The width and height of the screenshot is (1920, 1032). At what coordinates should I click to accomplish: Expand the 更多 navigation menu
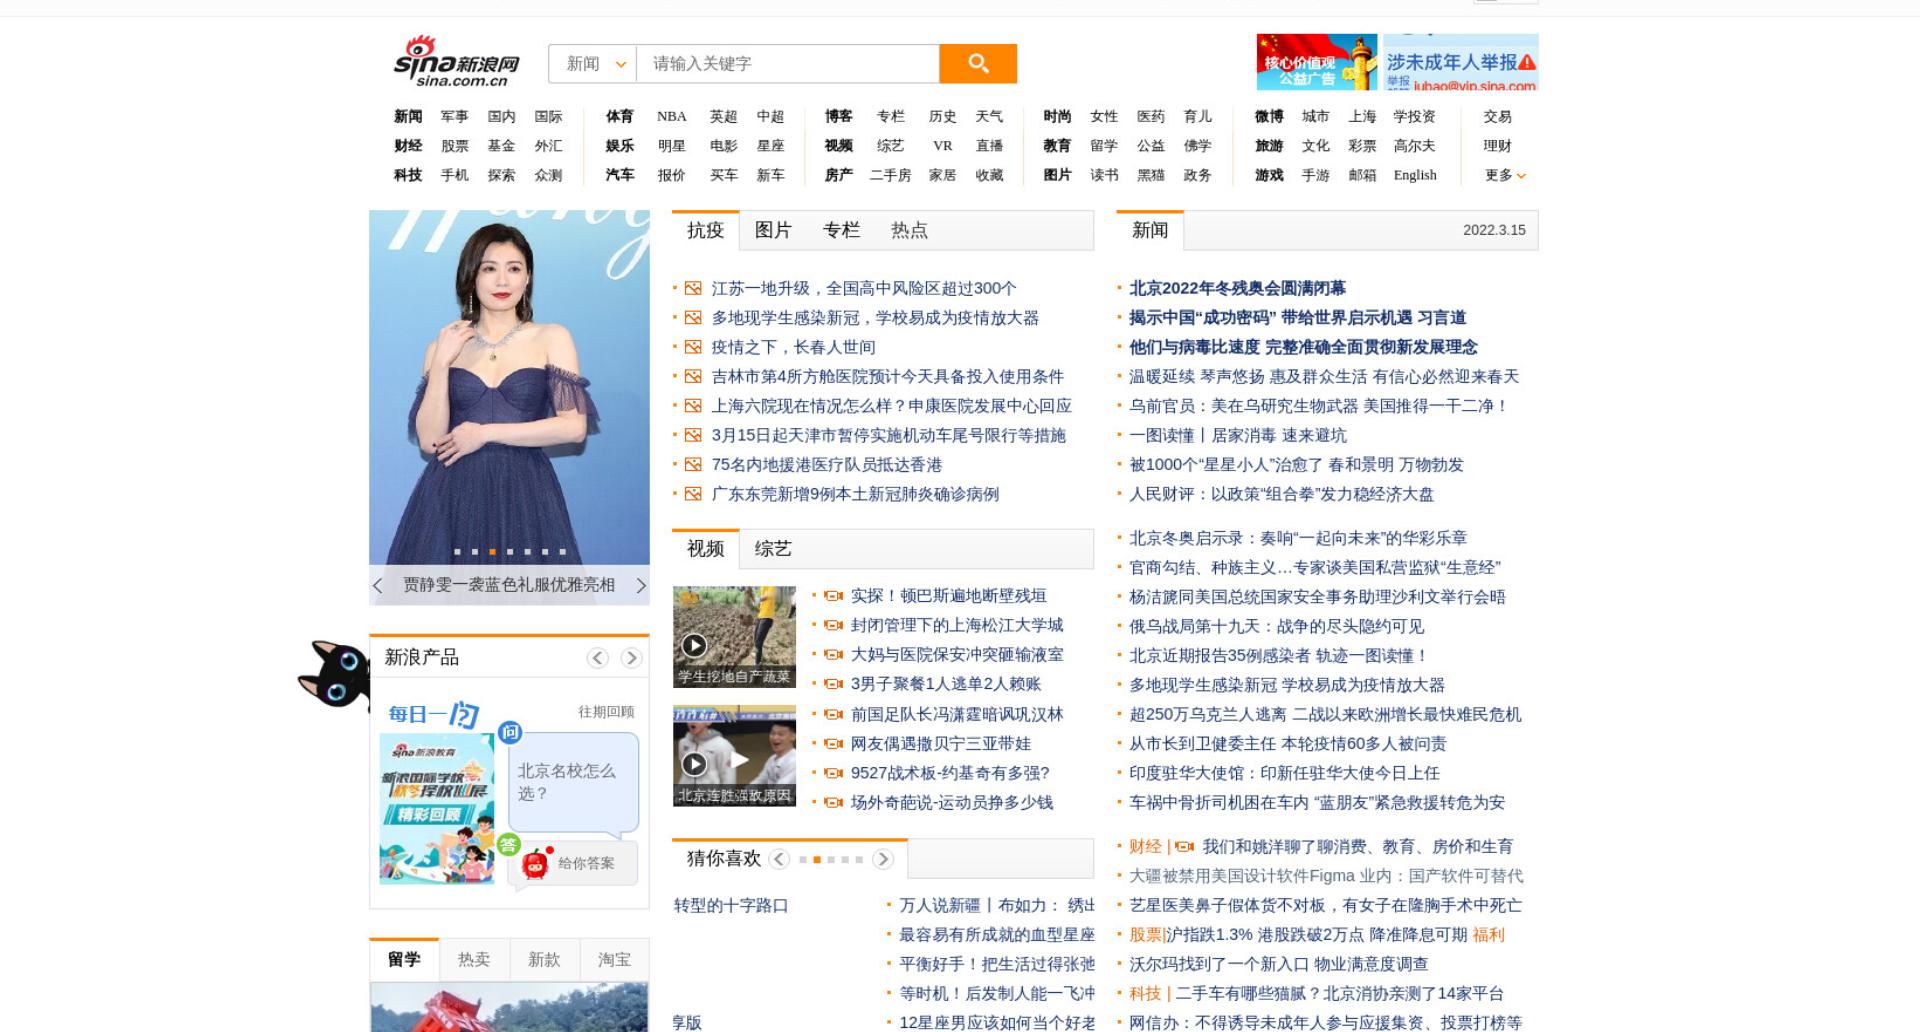point(1505,175)
